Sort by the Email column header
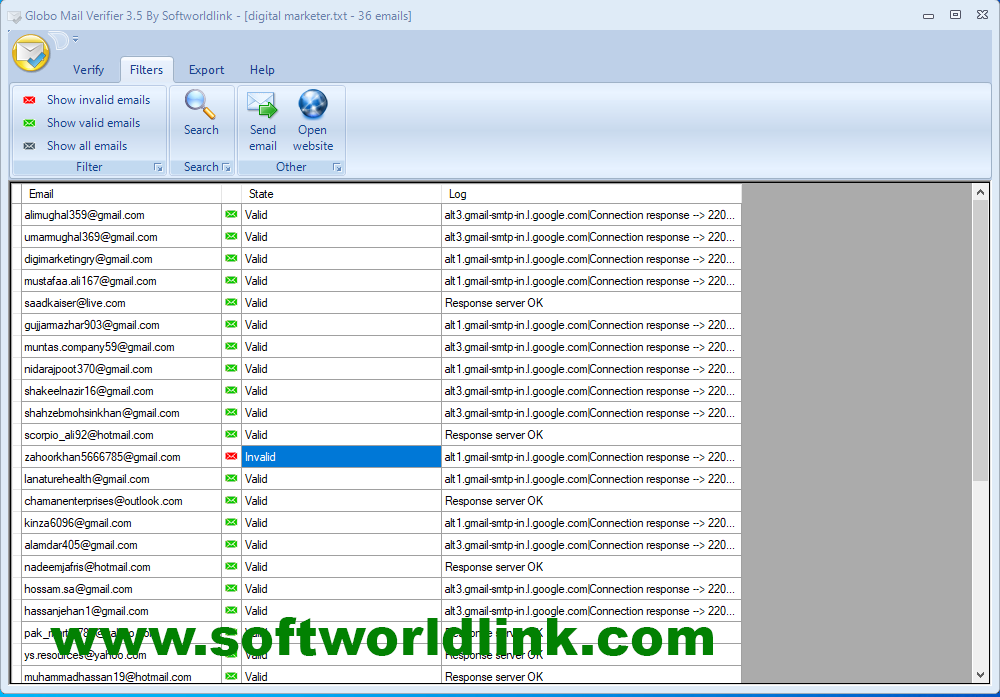The height and width of the screenshot is (697, 1000). (x=121, y=194)
